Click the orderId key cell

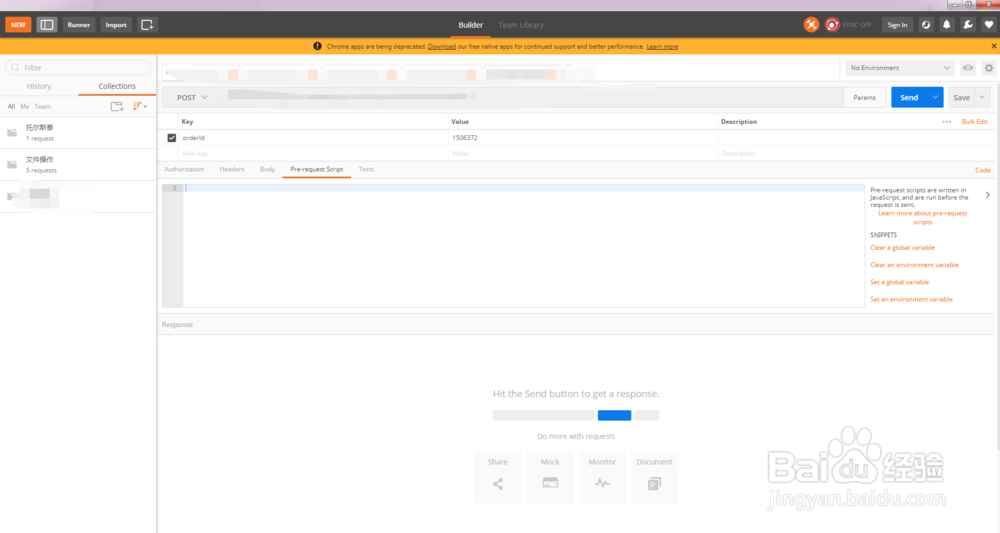pos(314,138)
